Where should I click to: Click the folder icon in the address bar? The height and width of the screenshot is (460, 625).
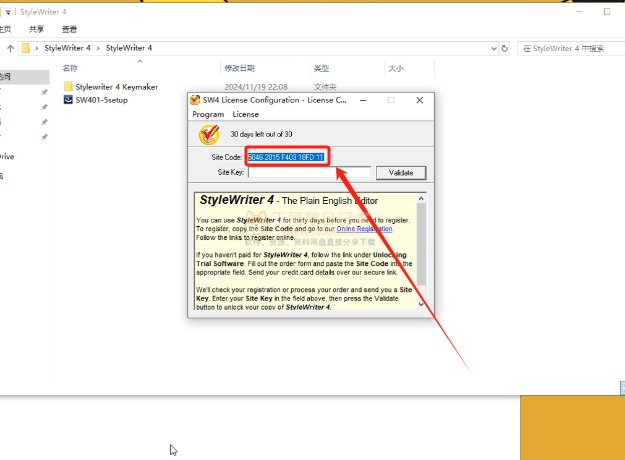24,47
